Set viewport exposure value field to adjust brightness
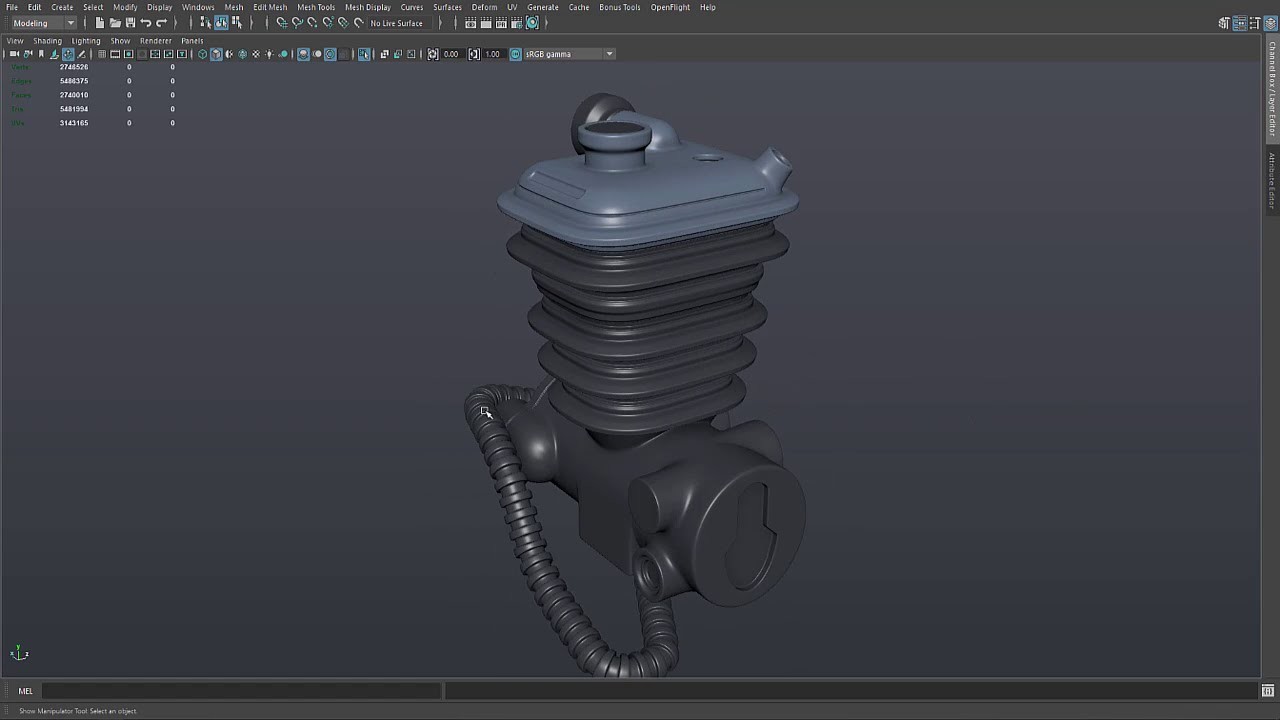This screenshot has width=1280, height=720. pos(450,54)
